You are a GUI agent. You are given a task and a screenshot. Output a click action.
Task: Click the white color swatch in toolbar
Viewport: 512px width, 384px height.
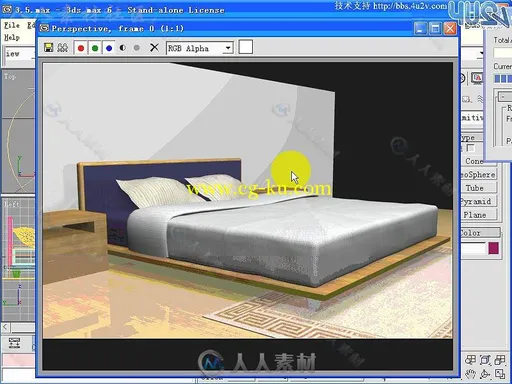(246, 47)
